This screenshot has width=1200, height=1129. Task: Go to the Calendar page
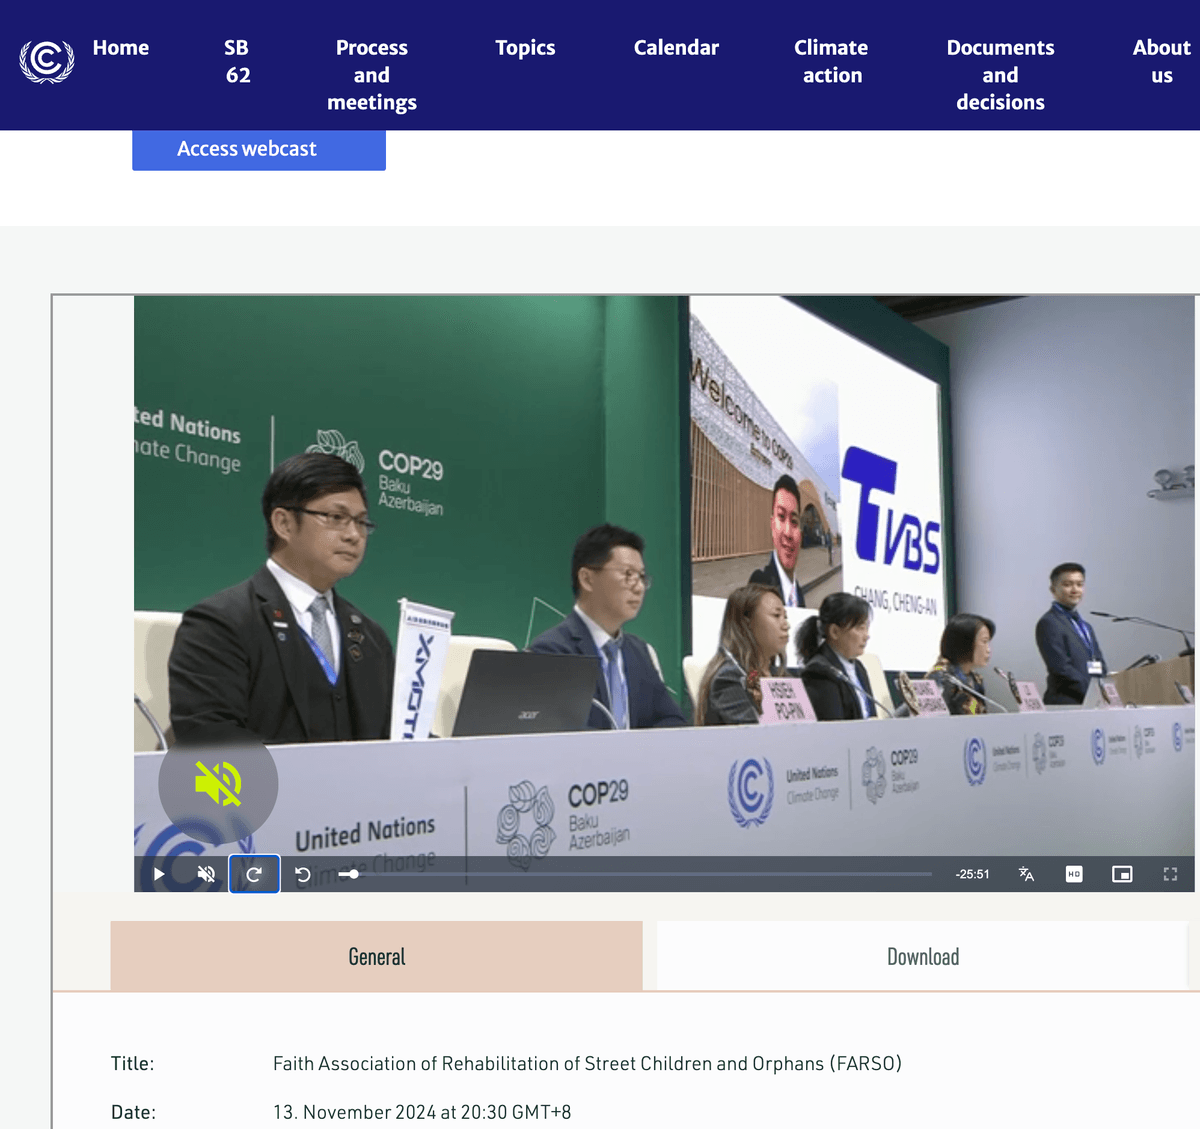676,48
